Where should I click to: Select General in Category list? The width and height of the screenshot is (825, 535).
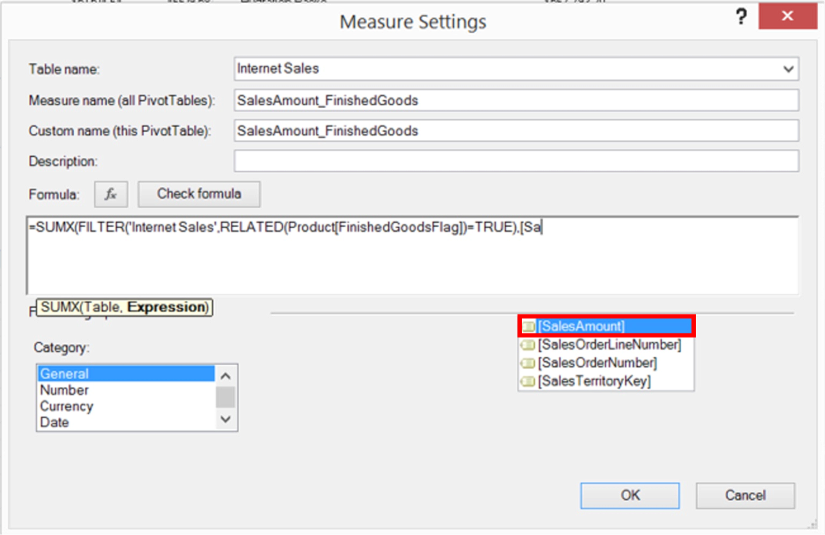coord(65,374)
